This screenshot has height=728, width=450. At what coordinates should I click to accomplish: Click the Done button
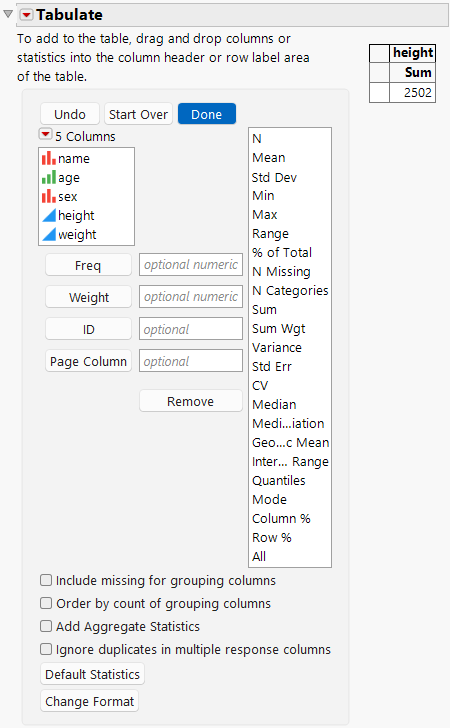(x=207, y=114)
